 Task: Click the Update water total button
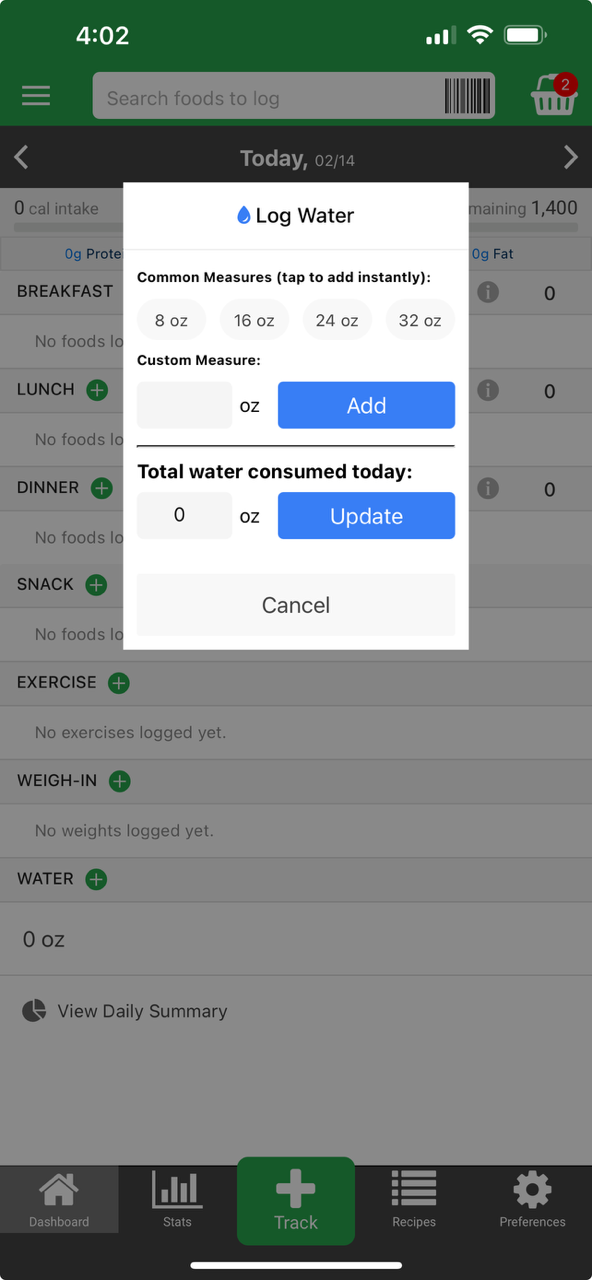(366, 516)
